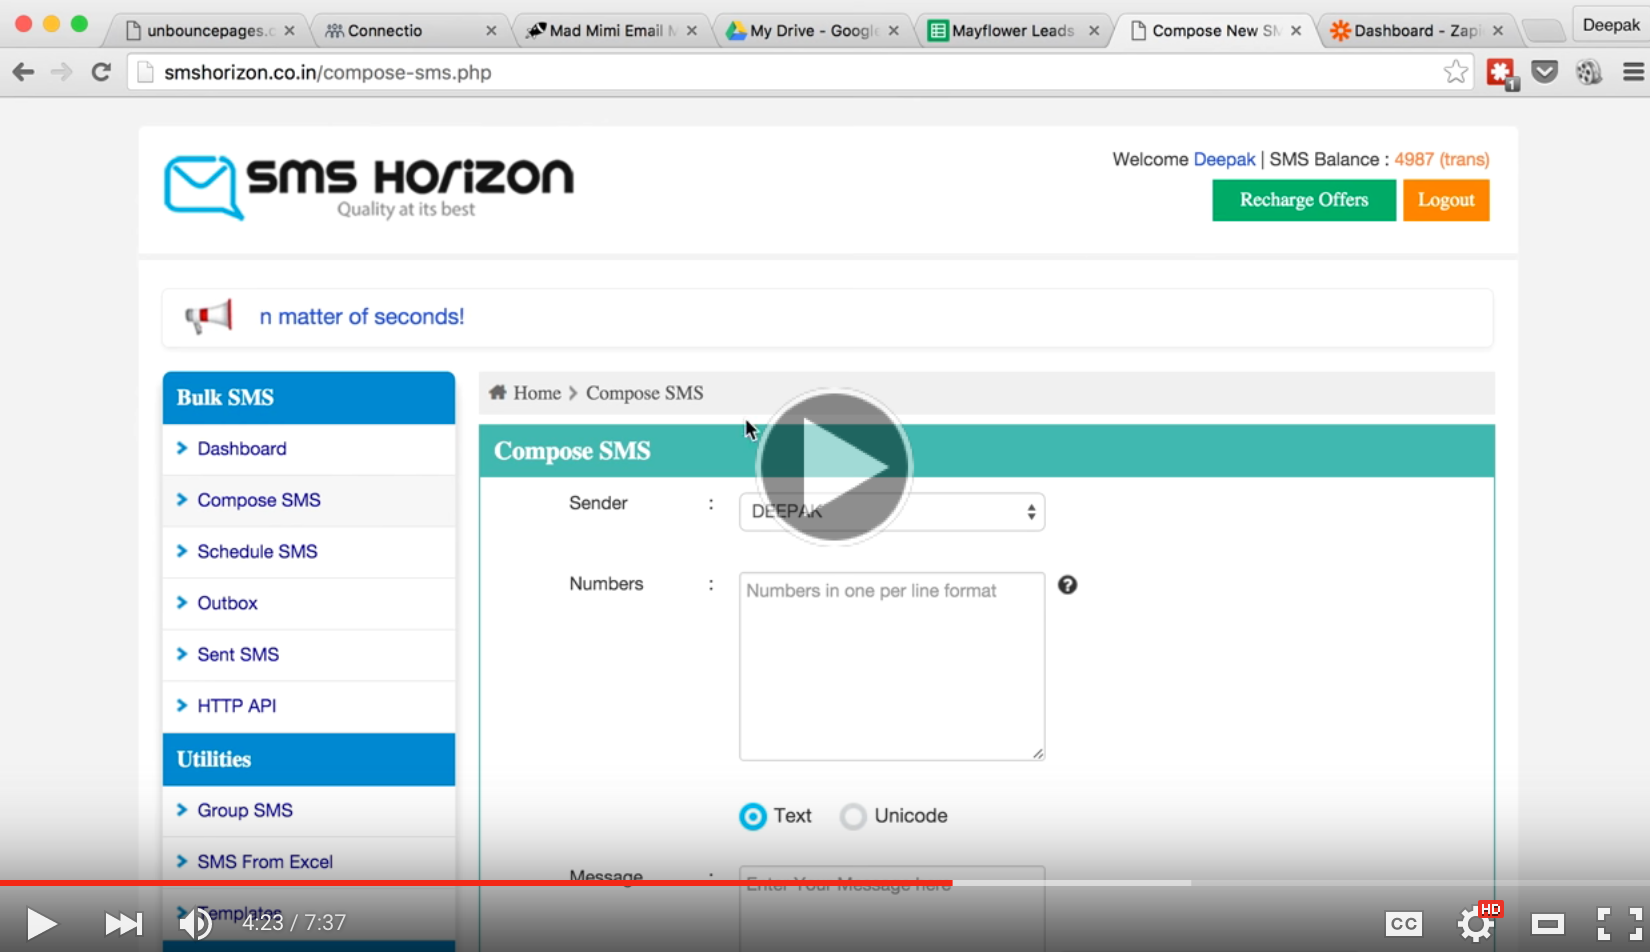Switch to the My Drive - Google tab
Viewport: 1650px width, 952px height.
[812, 31]
